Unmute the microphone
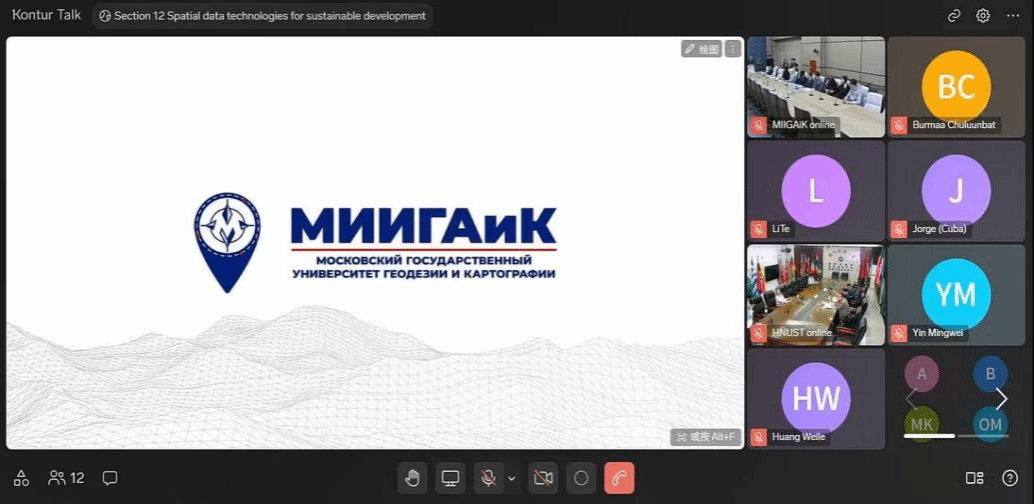The width and height of the screenshot is (1034, 504). [488, 478]
